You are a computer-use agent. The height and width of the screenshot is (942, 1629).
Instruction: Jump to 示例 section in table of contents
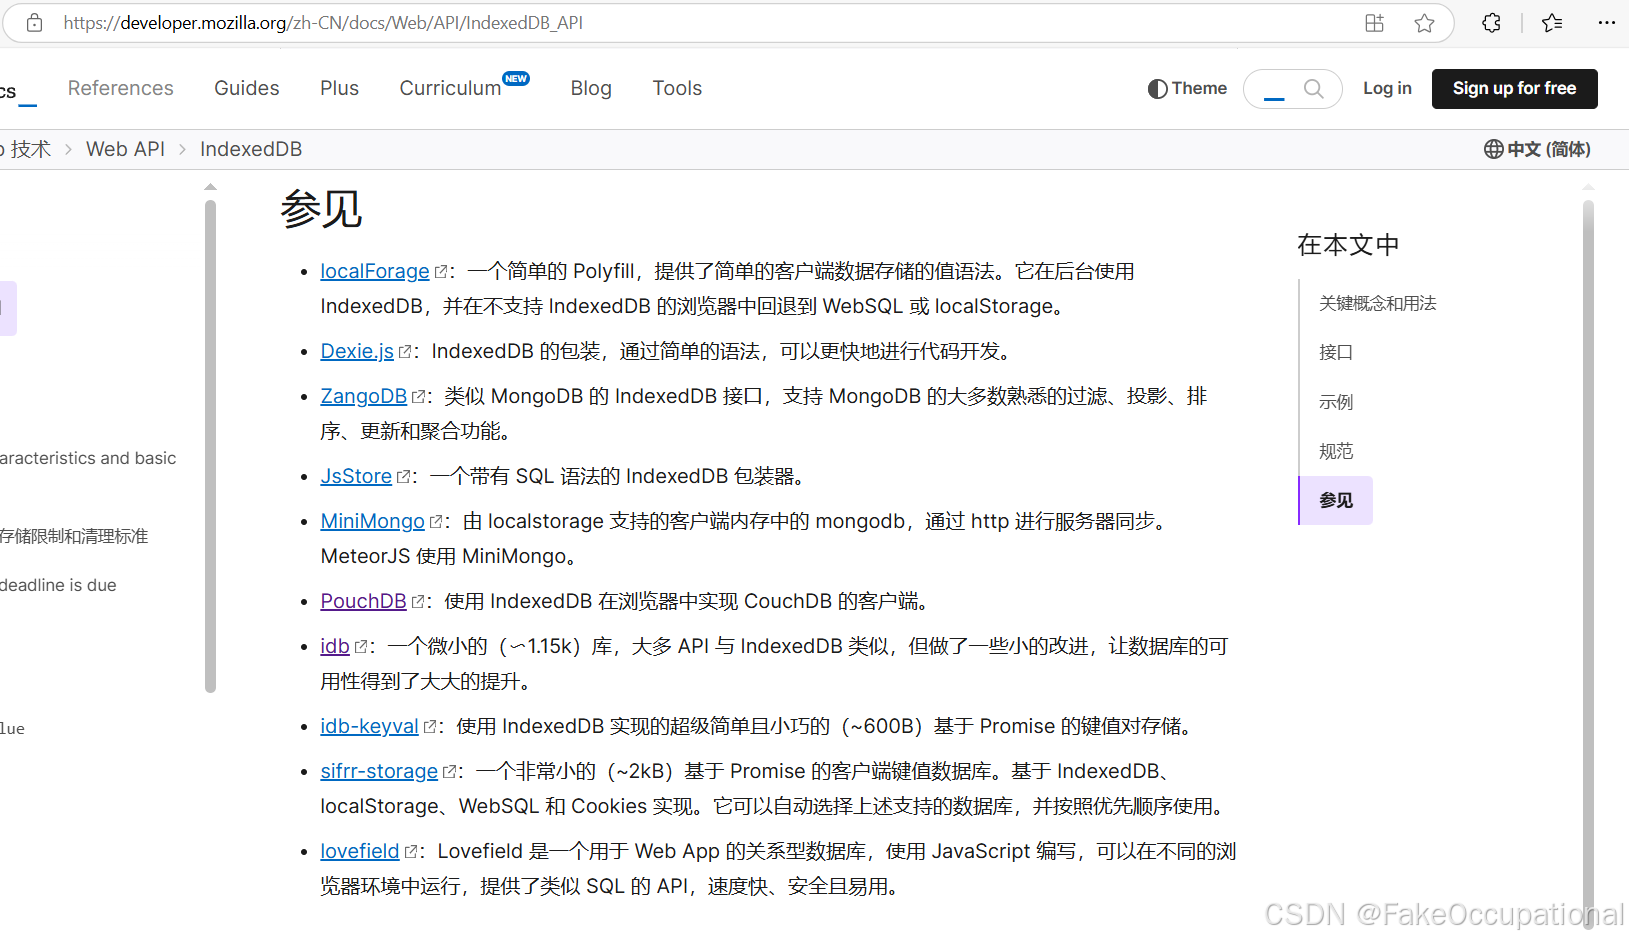pos(1335,402)
